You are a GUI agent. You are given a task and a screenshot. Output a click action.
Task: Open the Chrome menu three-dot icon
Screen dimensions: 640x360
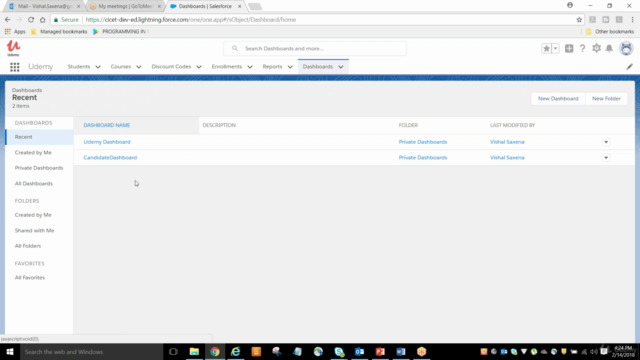point(632,20)
